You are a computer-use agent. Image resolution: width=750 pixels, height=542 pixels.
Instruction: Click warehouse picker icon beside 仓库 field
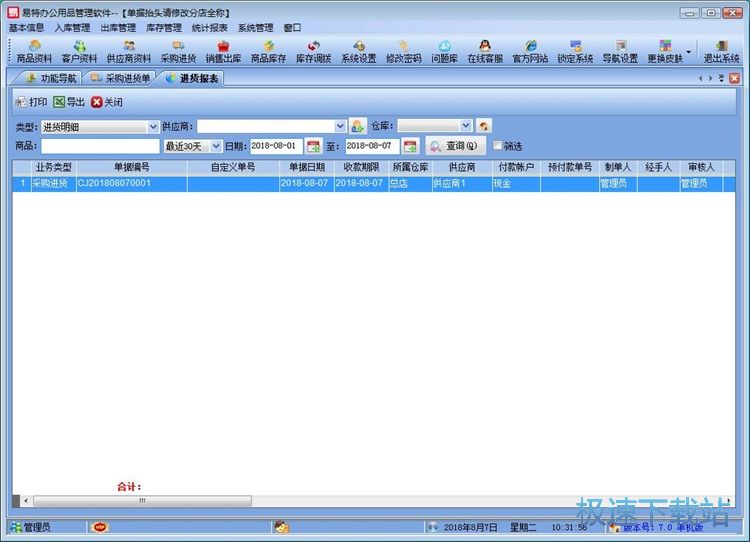click(x=484, y=126)
